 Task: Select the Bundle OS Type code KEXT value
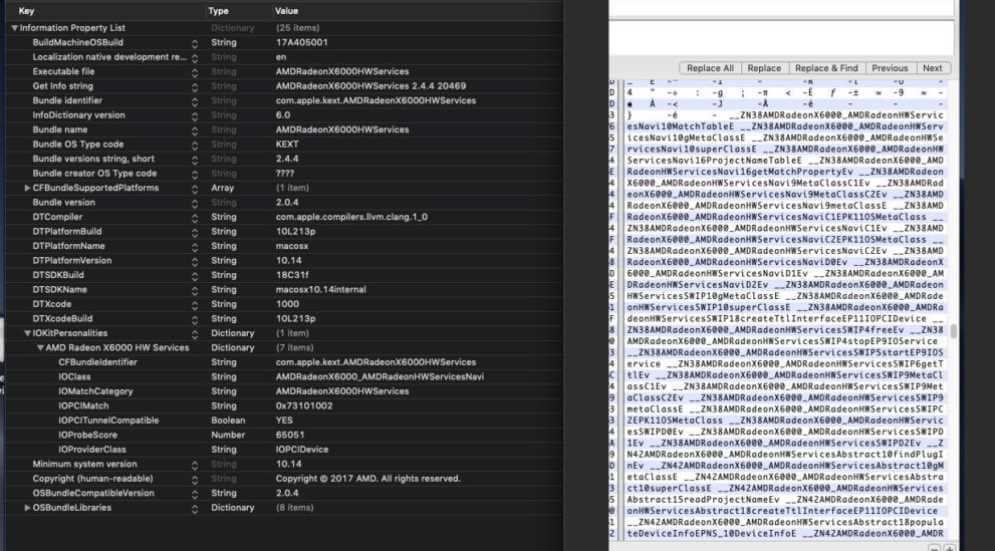(x=287, y=144)
